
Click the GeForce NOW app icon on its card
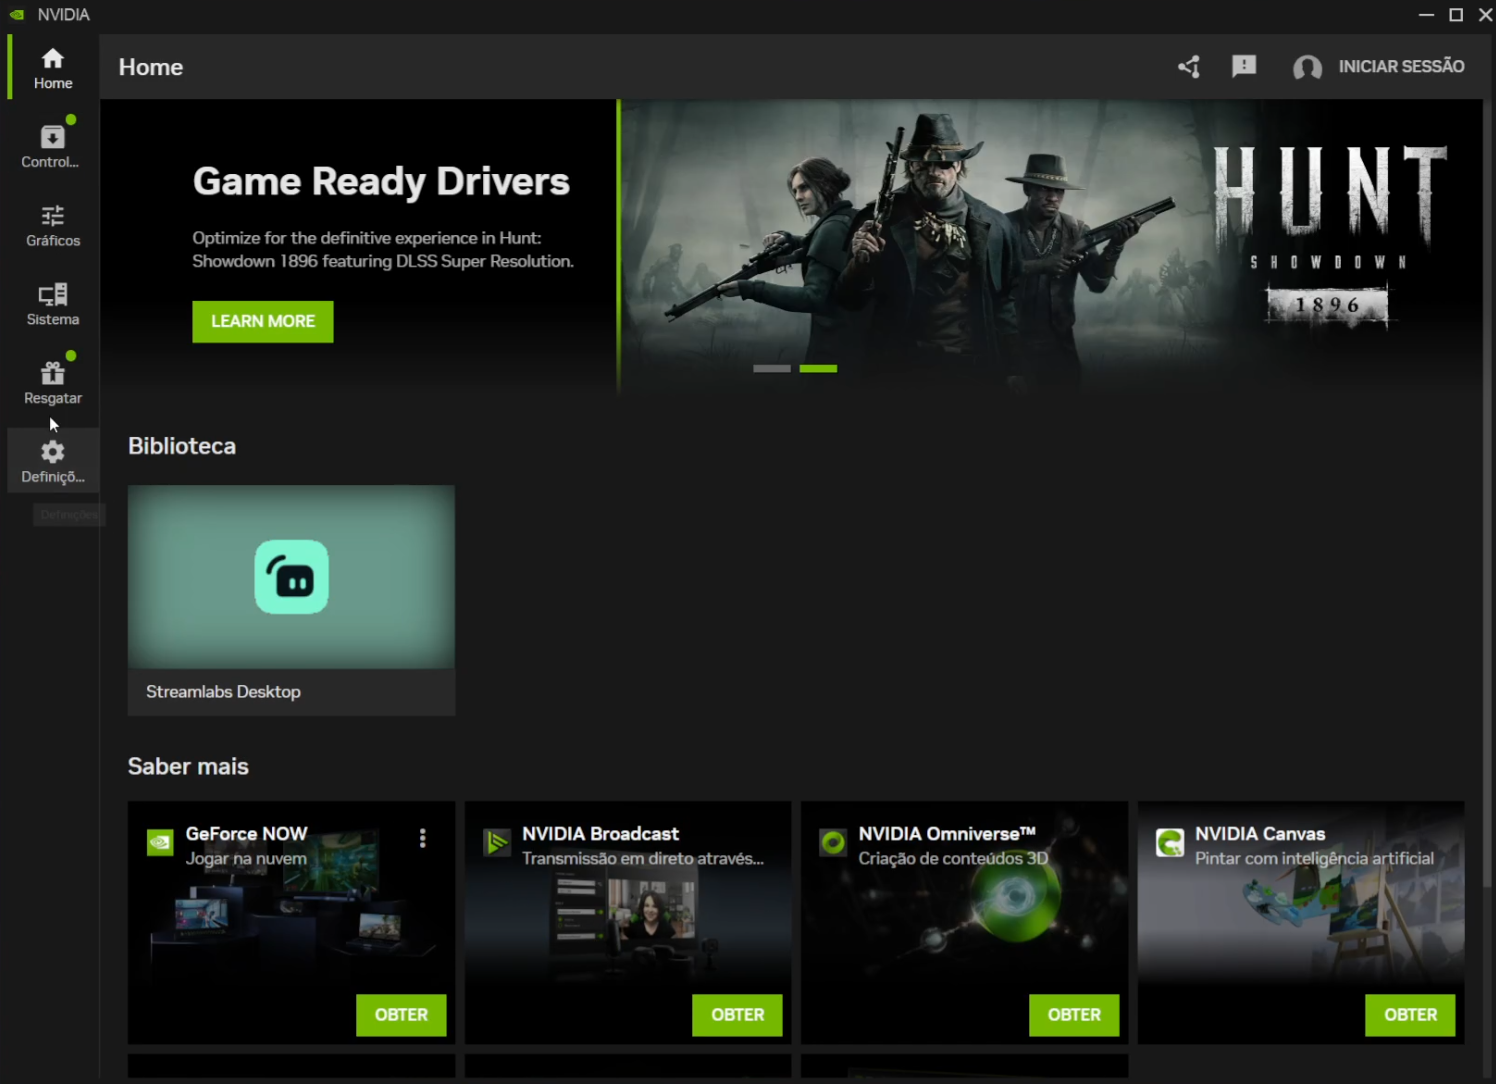[x=160, y=842]
